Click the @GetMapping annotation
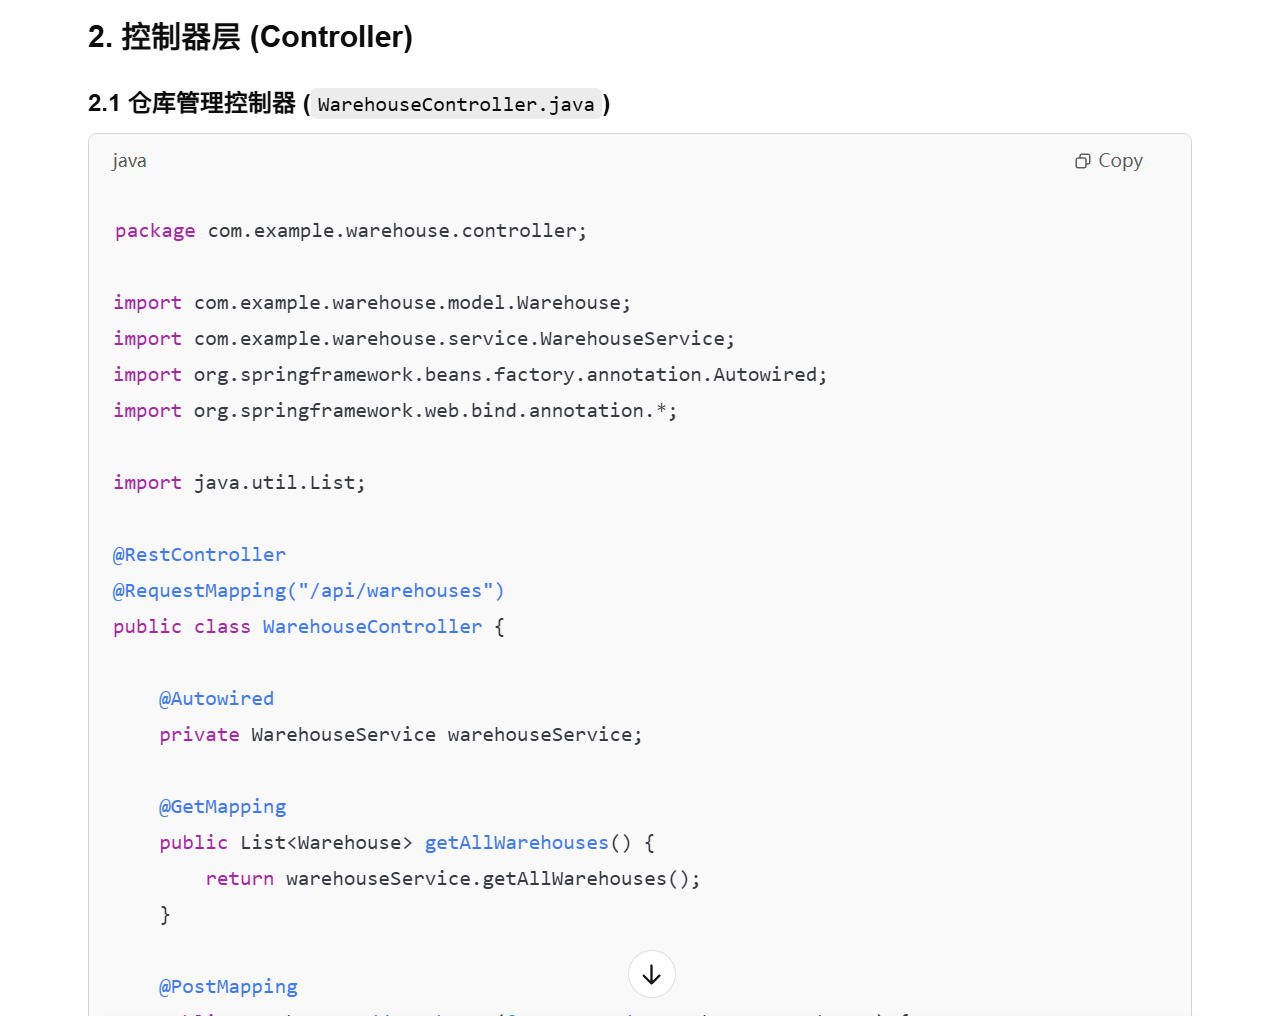The image size is (1270, 1016). pos(222,807)
